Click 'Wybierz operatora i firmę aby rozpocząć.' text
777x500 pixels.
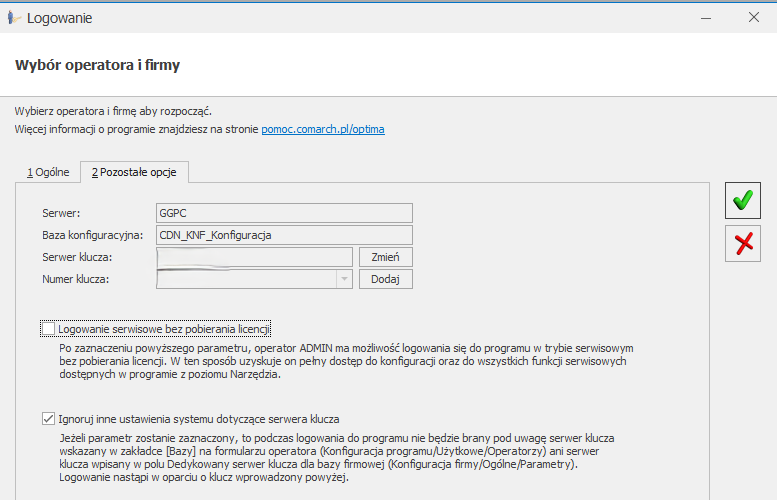(x=113, y=111)
